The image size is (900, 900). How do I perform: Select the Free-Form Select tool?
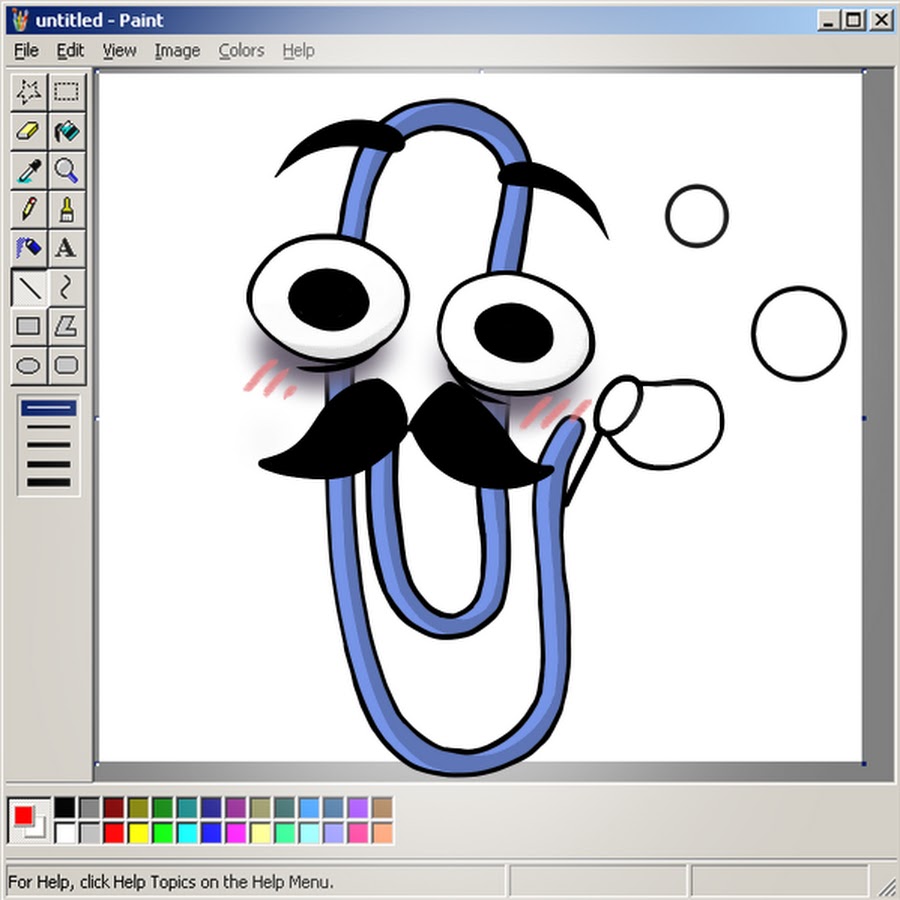click(29, 92)
